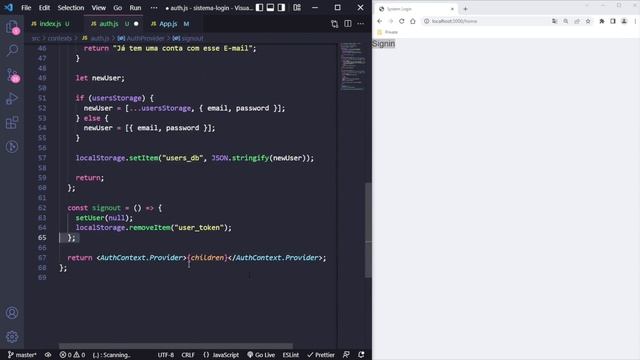The height and width of the screenshot is (360, 640).
Task: Open master branch picker in status bar
Action: point(22,355)
